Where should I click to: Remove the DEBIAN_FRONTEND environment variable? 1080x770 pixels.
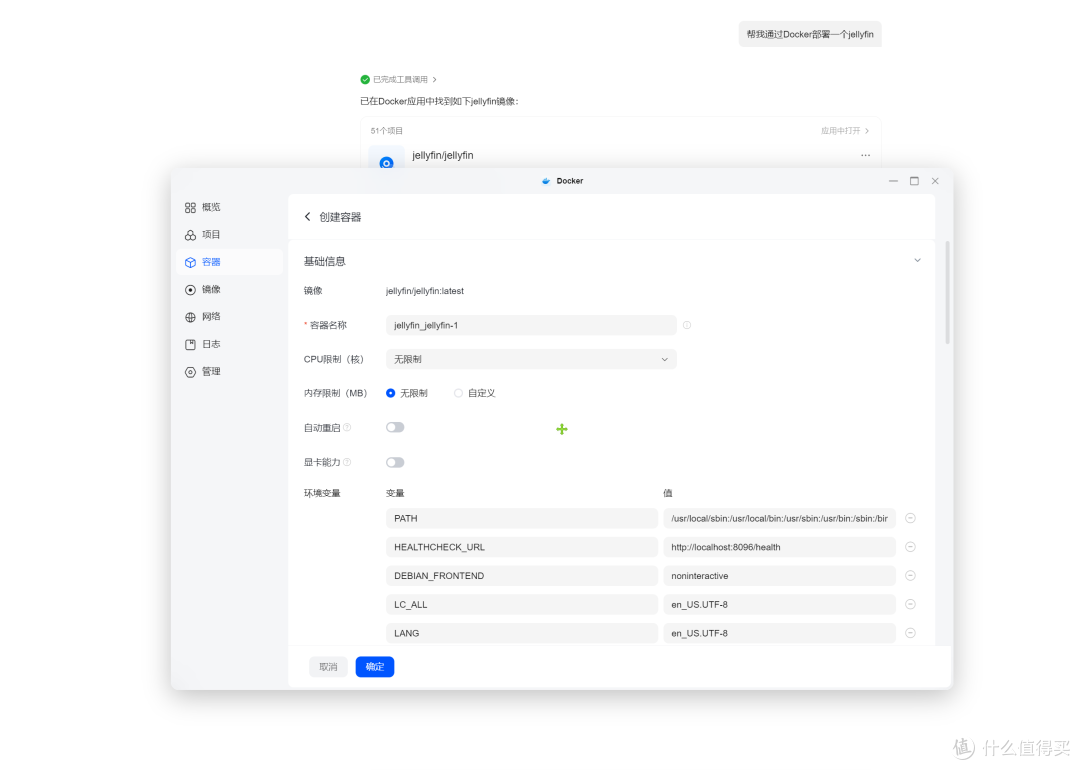coord(910,576)
